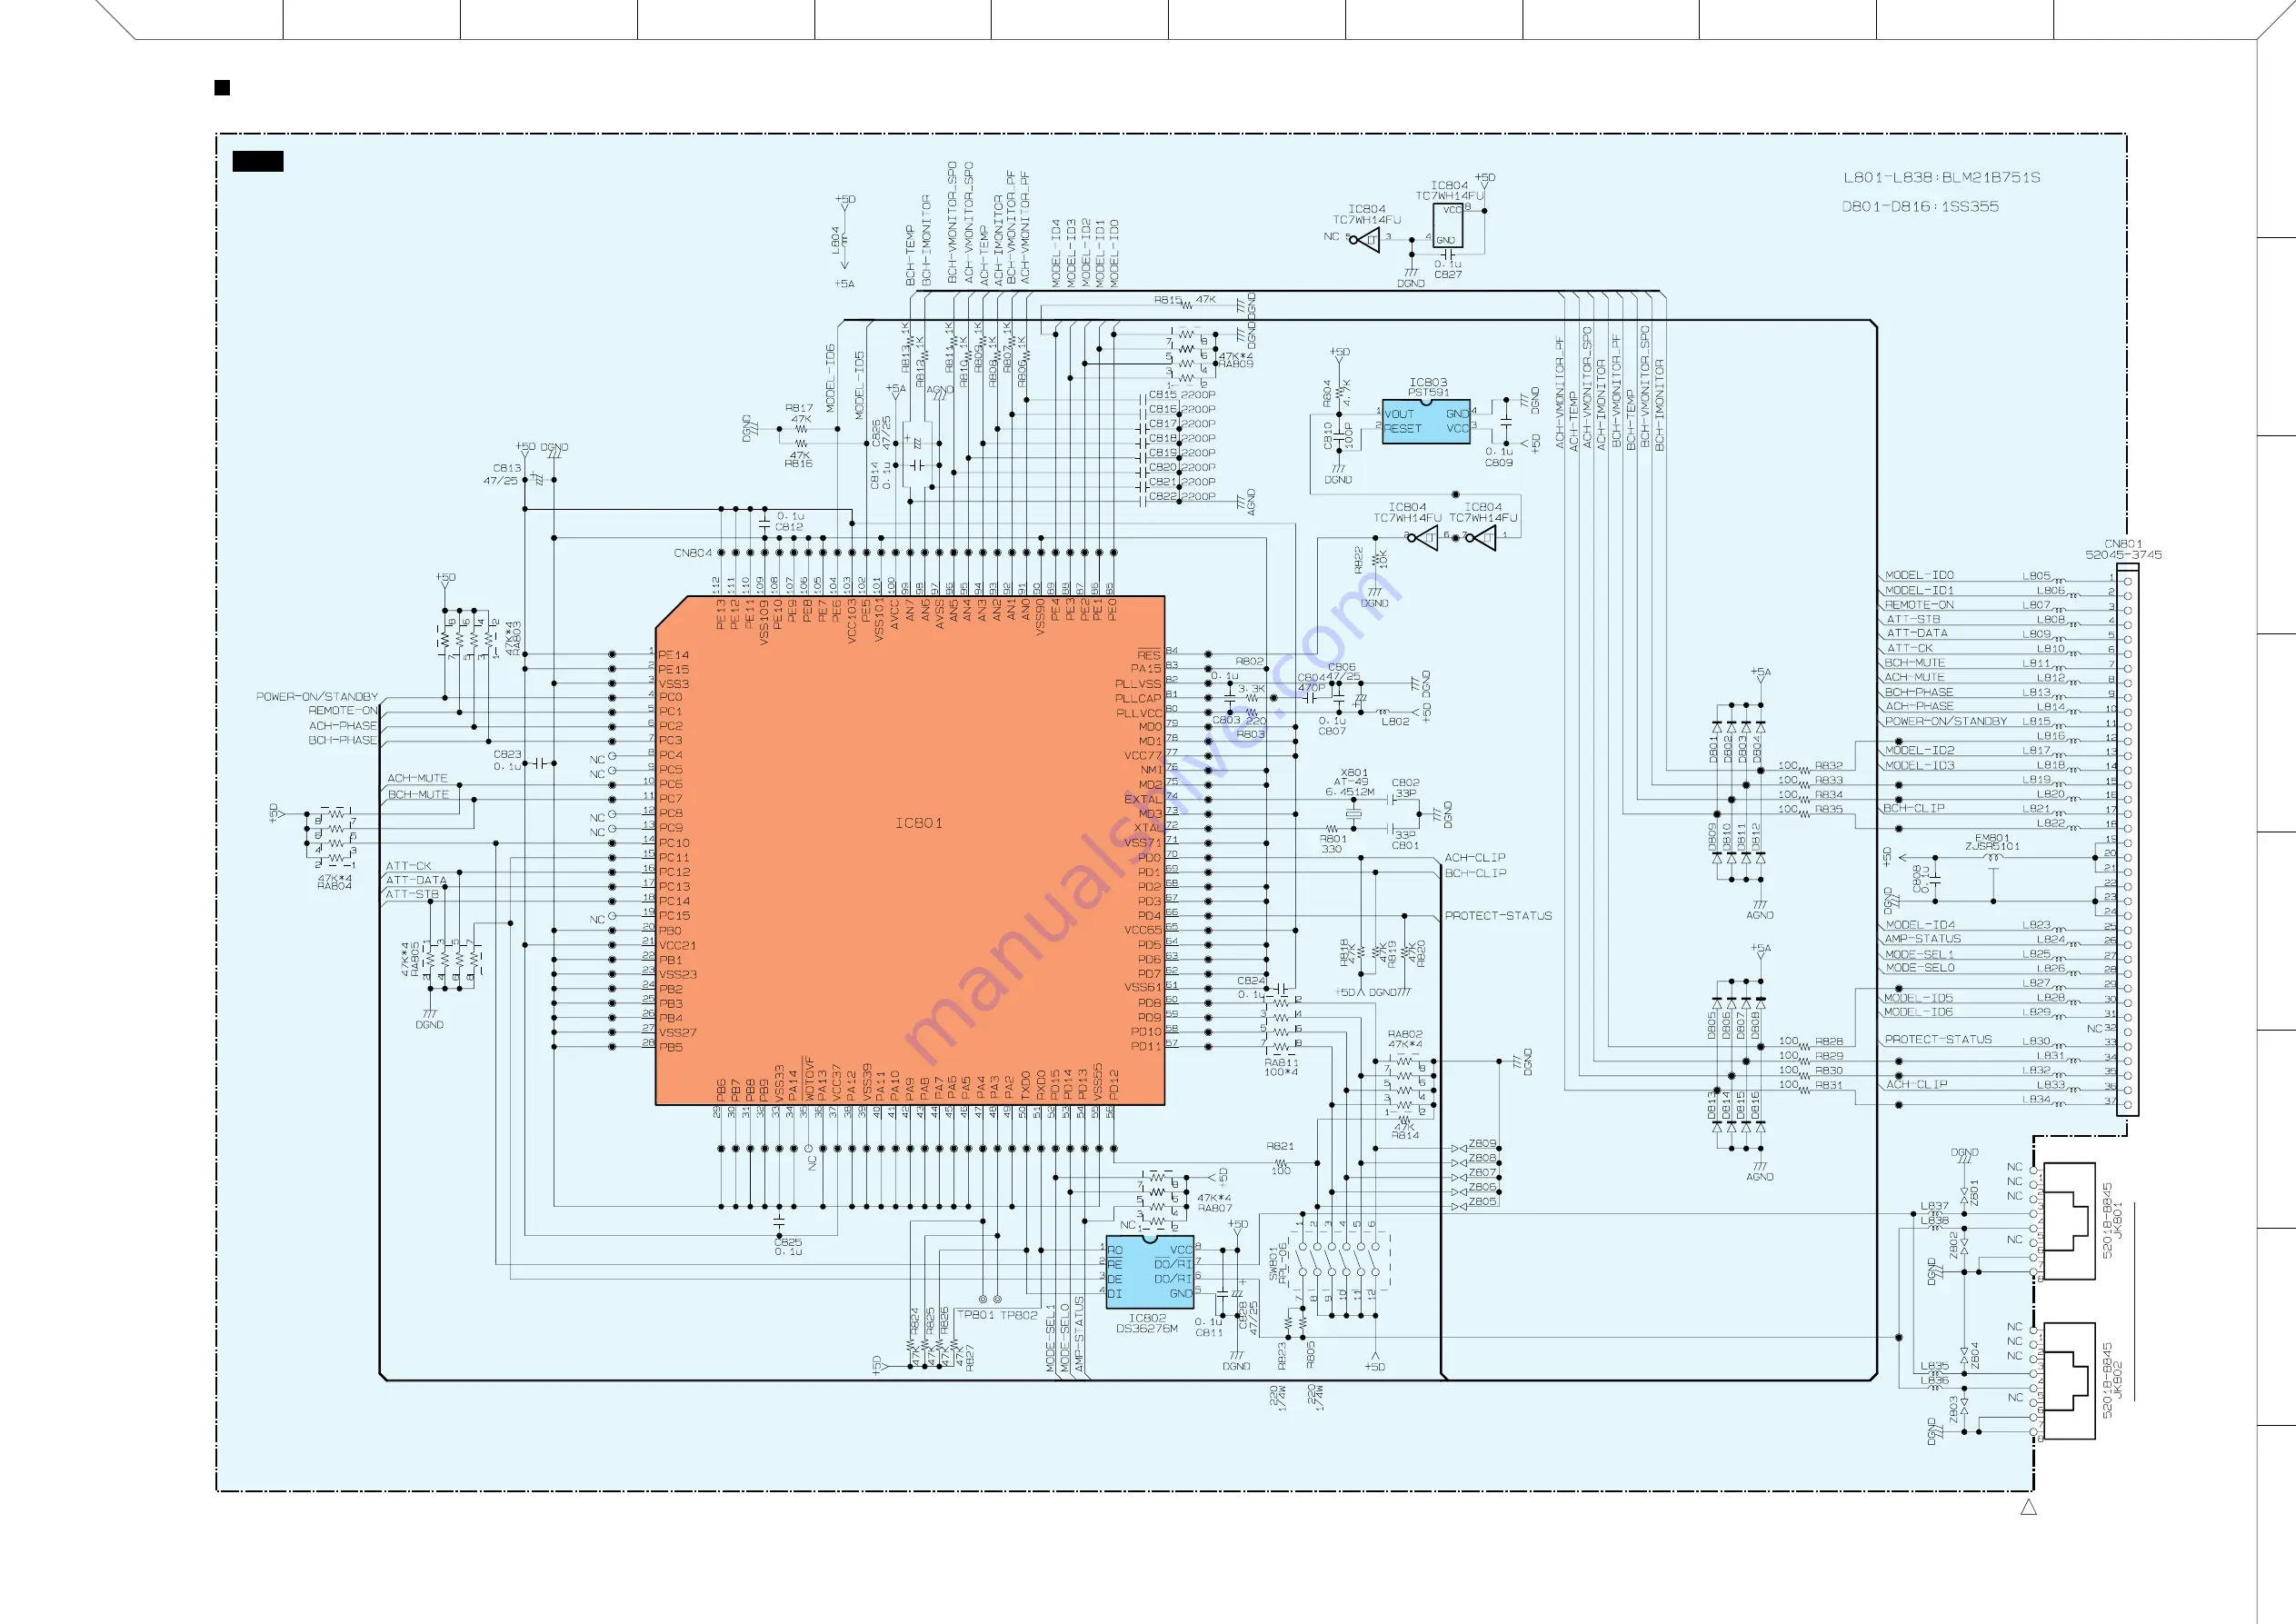
Task: Click the ACH-CLIP label beside L833
Action: (1916, 1084)
